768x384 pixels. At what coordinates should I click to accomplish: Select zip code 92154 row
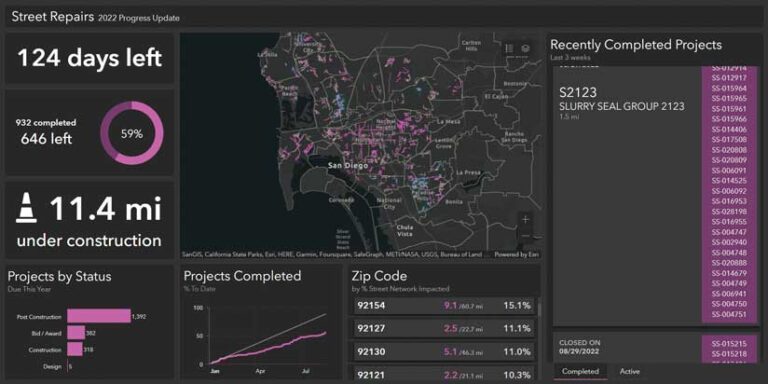[444, 306]
